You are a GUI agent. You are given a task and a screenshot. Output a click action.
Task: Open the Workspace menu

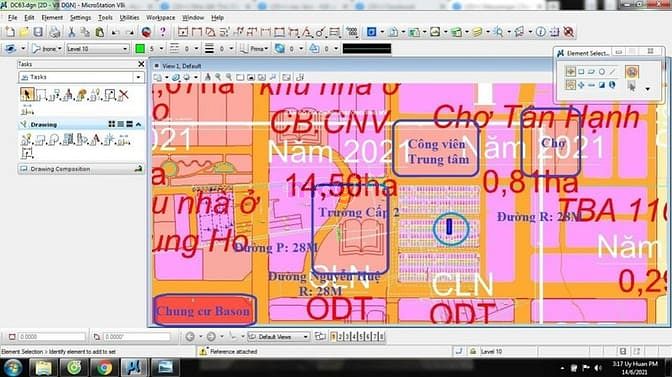click(x=161, y=18)
